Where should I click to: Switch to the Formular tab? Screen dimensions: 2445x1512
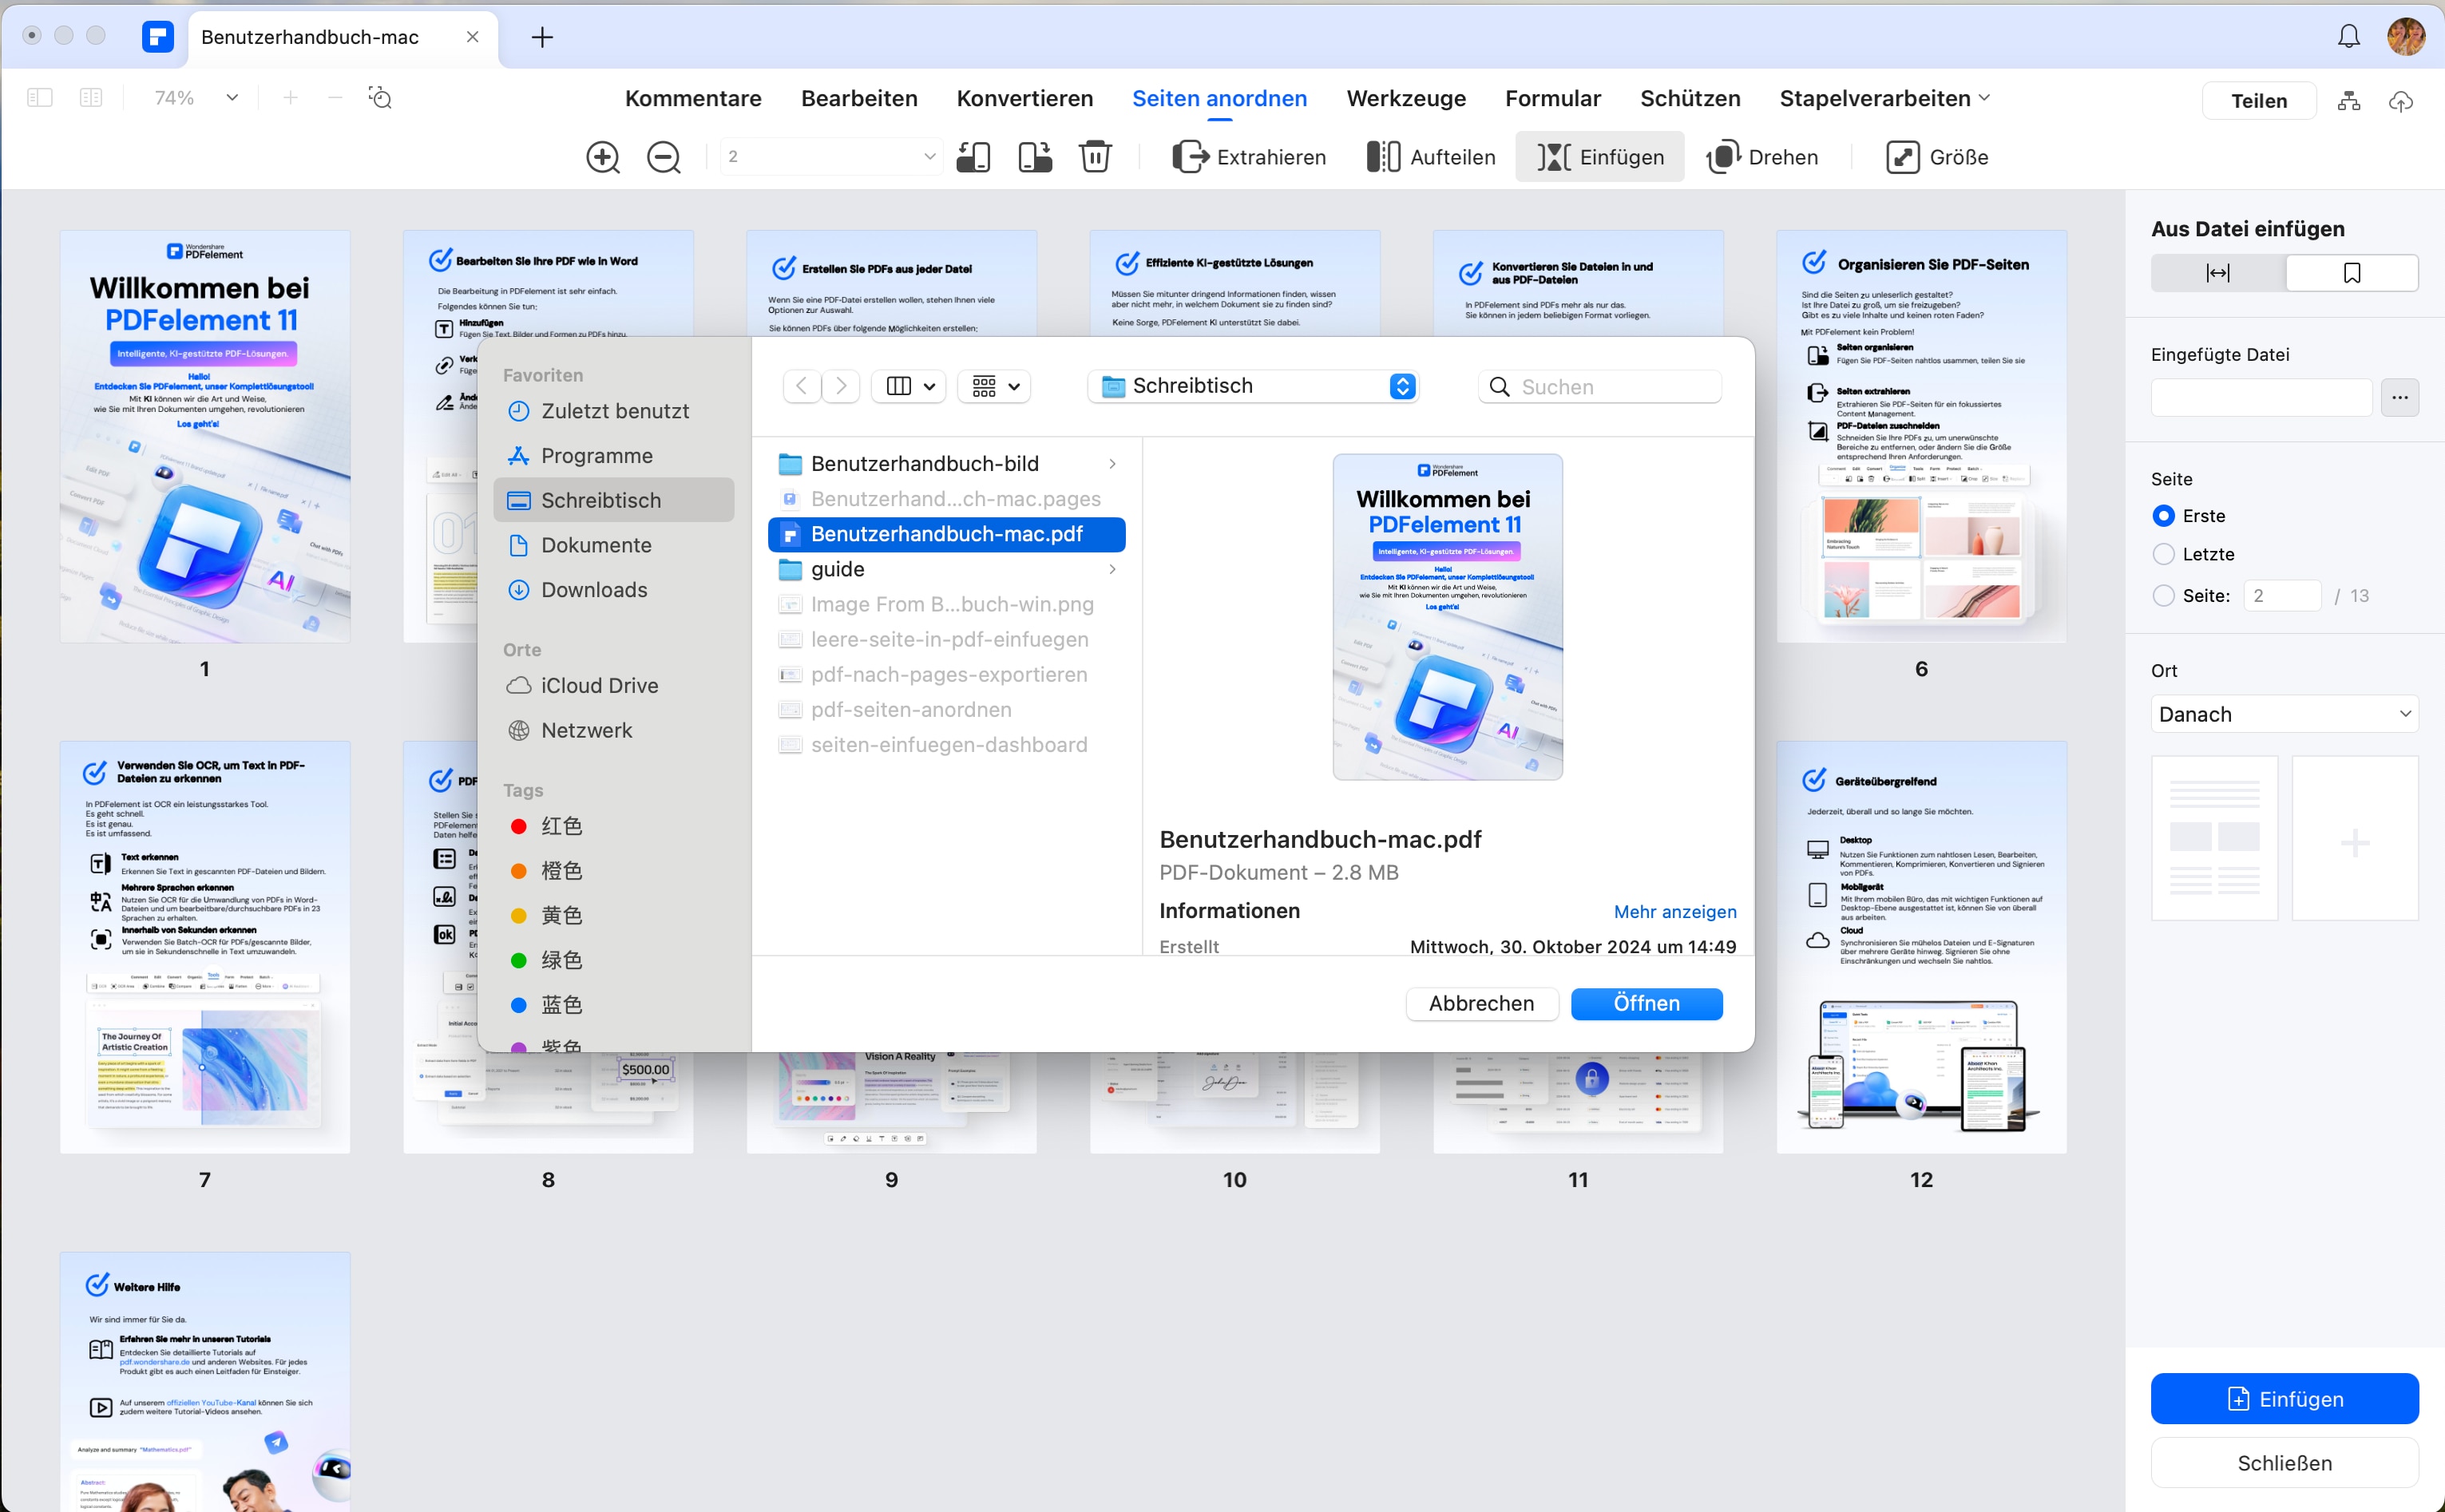(1552, 98)
